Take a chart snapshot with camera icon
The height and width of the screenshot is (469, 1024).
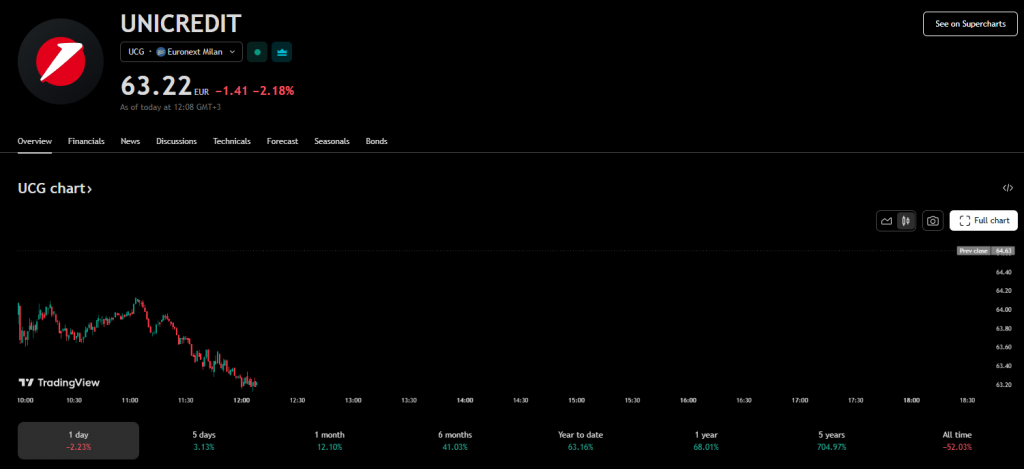coord(933,221)
